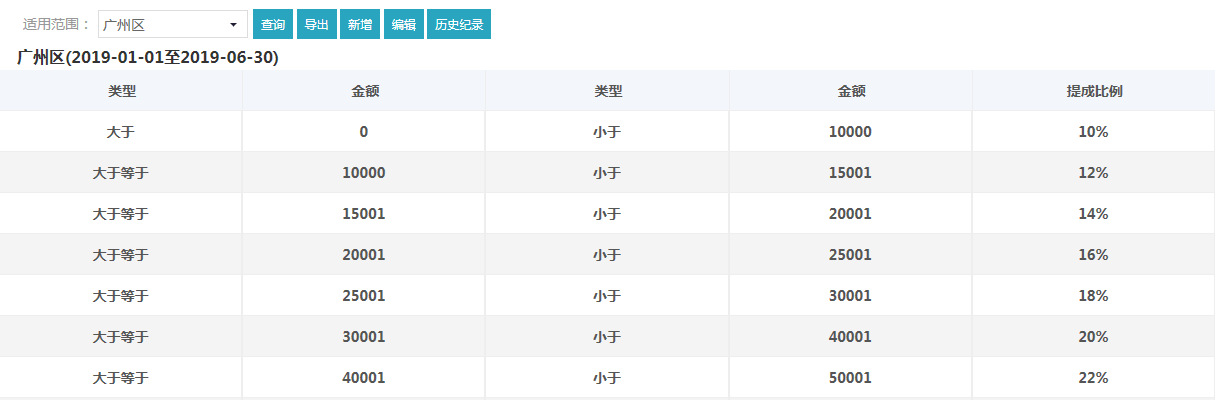Click the 小于 cell in the 14% row

click(607, 214)
